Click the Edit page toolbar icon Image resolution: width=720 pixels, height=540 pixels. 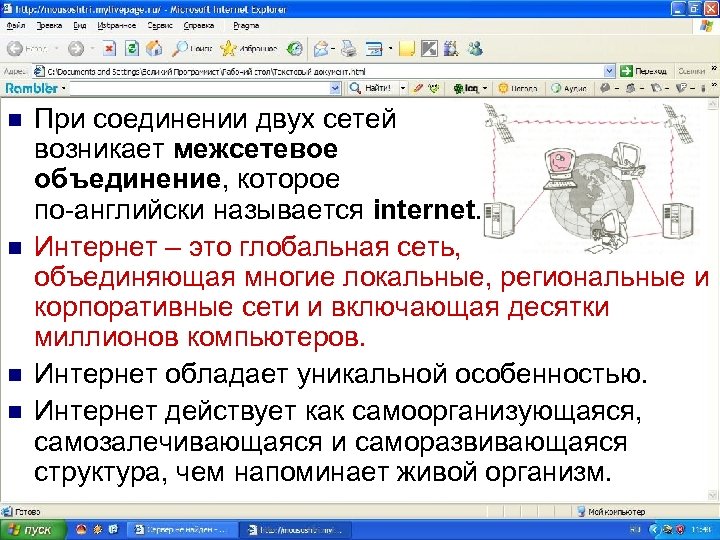pyautogui.click(x=374, y=48)
